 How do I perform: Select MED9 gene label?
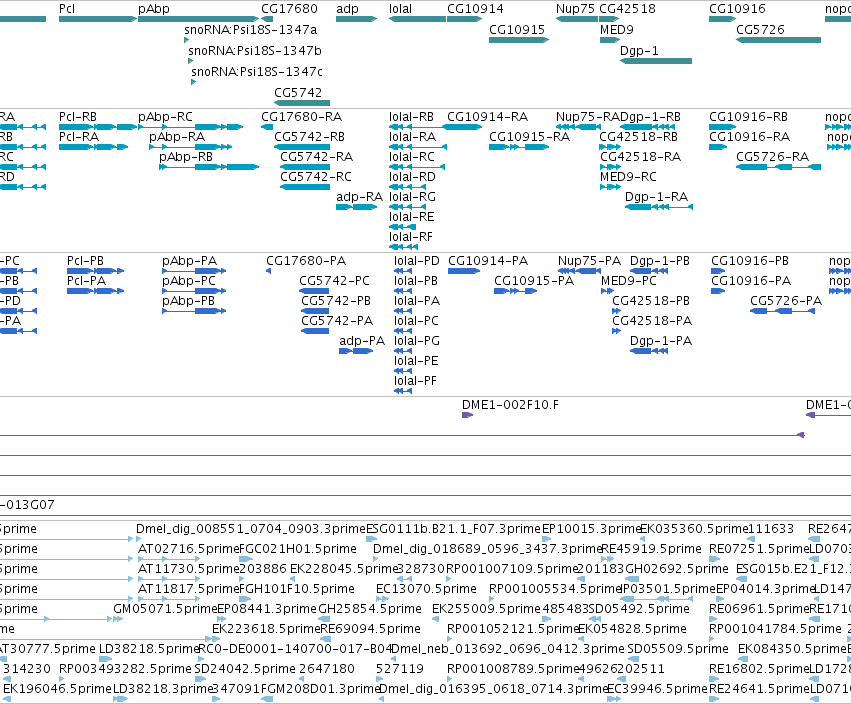point(617,29)
